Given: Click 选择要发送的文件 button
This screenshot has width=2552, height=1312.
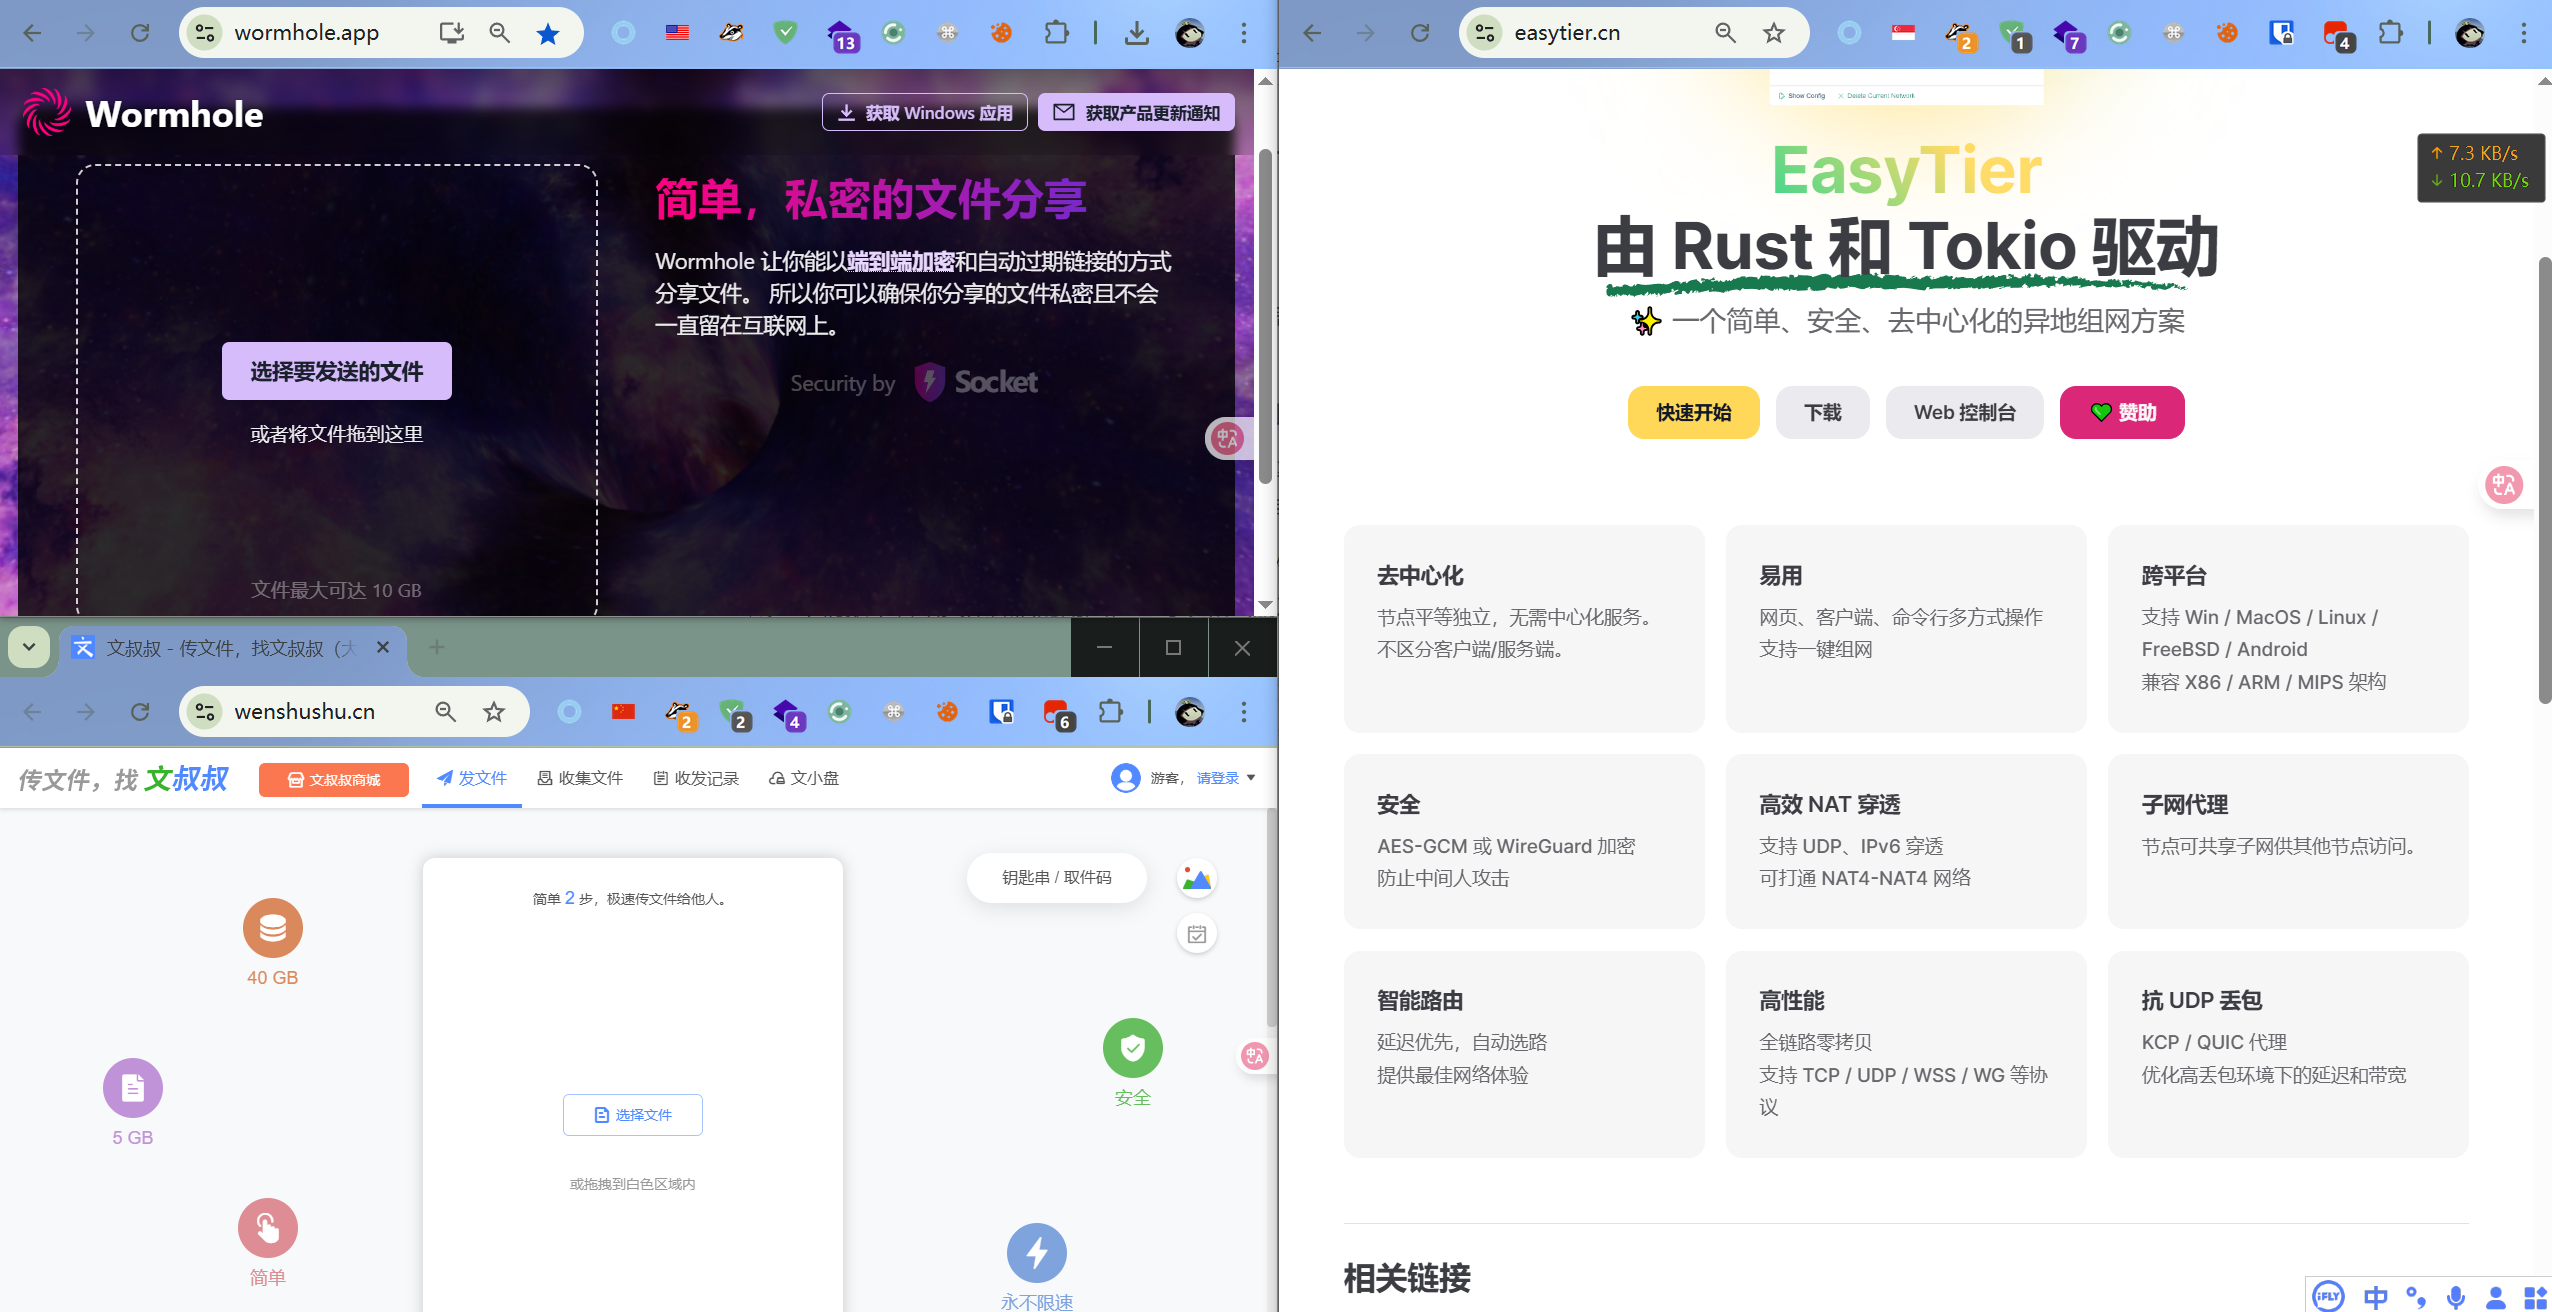Looking at the screenshot, I should click(336, 371).
